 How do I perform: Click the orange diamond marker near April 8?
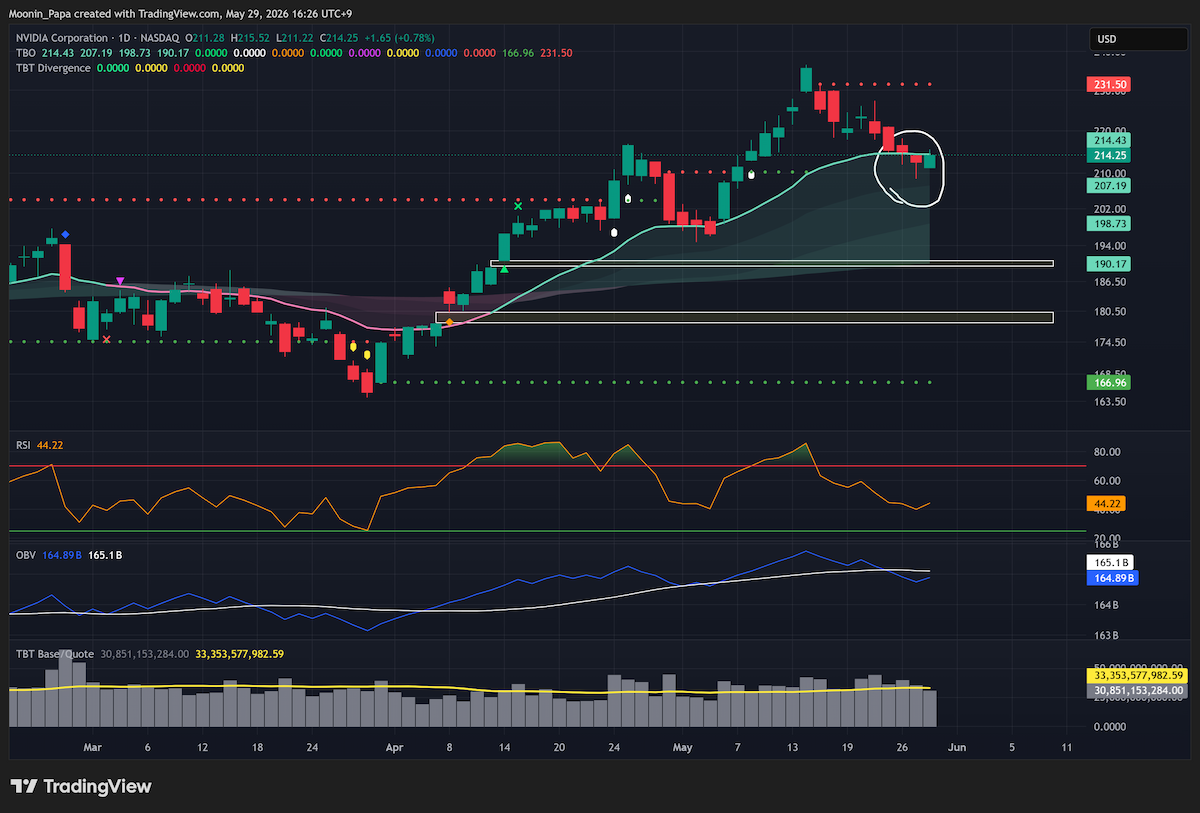point(449,322)
